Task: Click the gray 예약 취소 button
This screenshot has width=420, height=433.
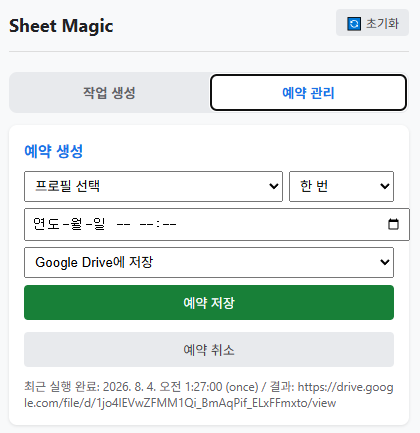Action: 209,349
